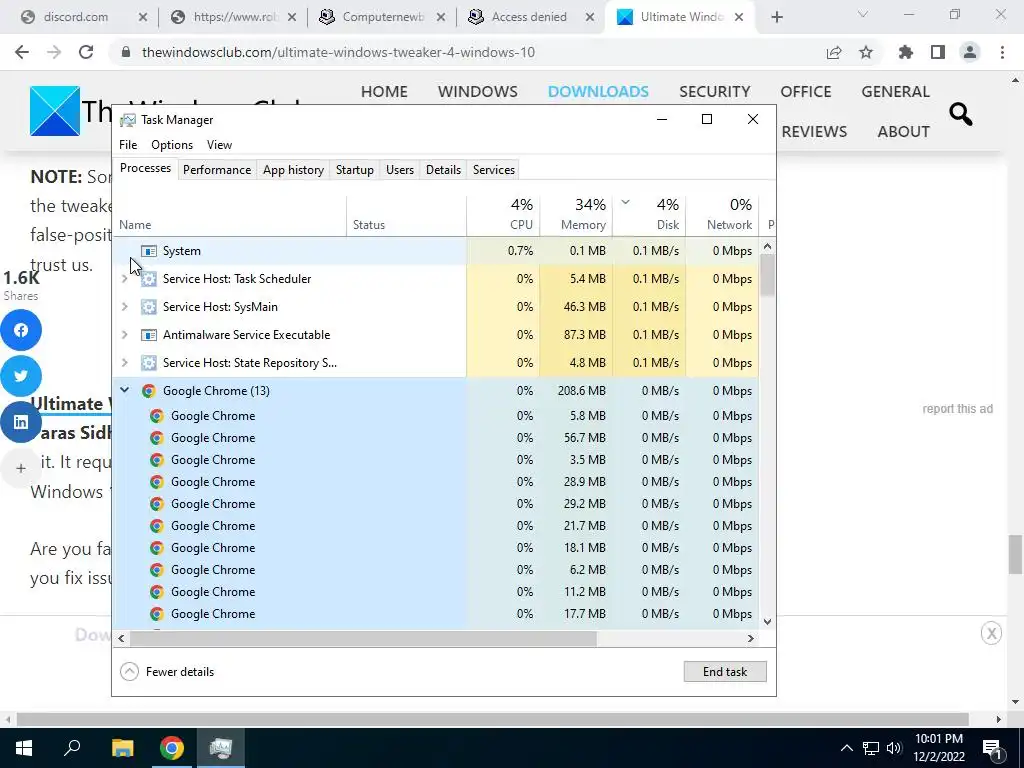Switch to the Services tab
The width and height of the screenshot is (1024, 768).
(494, 170)
